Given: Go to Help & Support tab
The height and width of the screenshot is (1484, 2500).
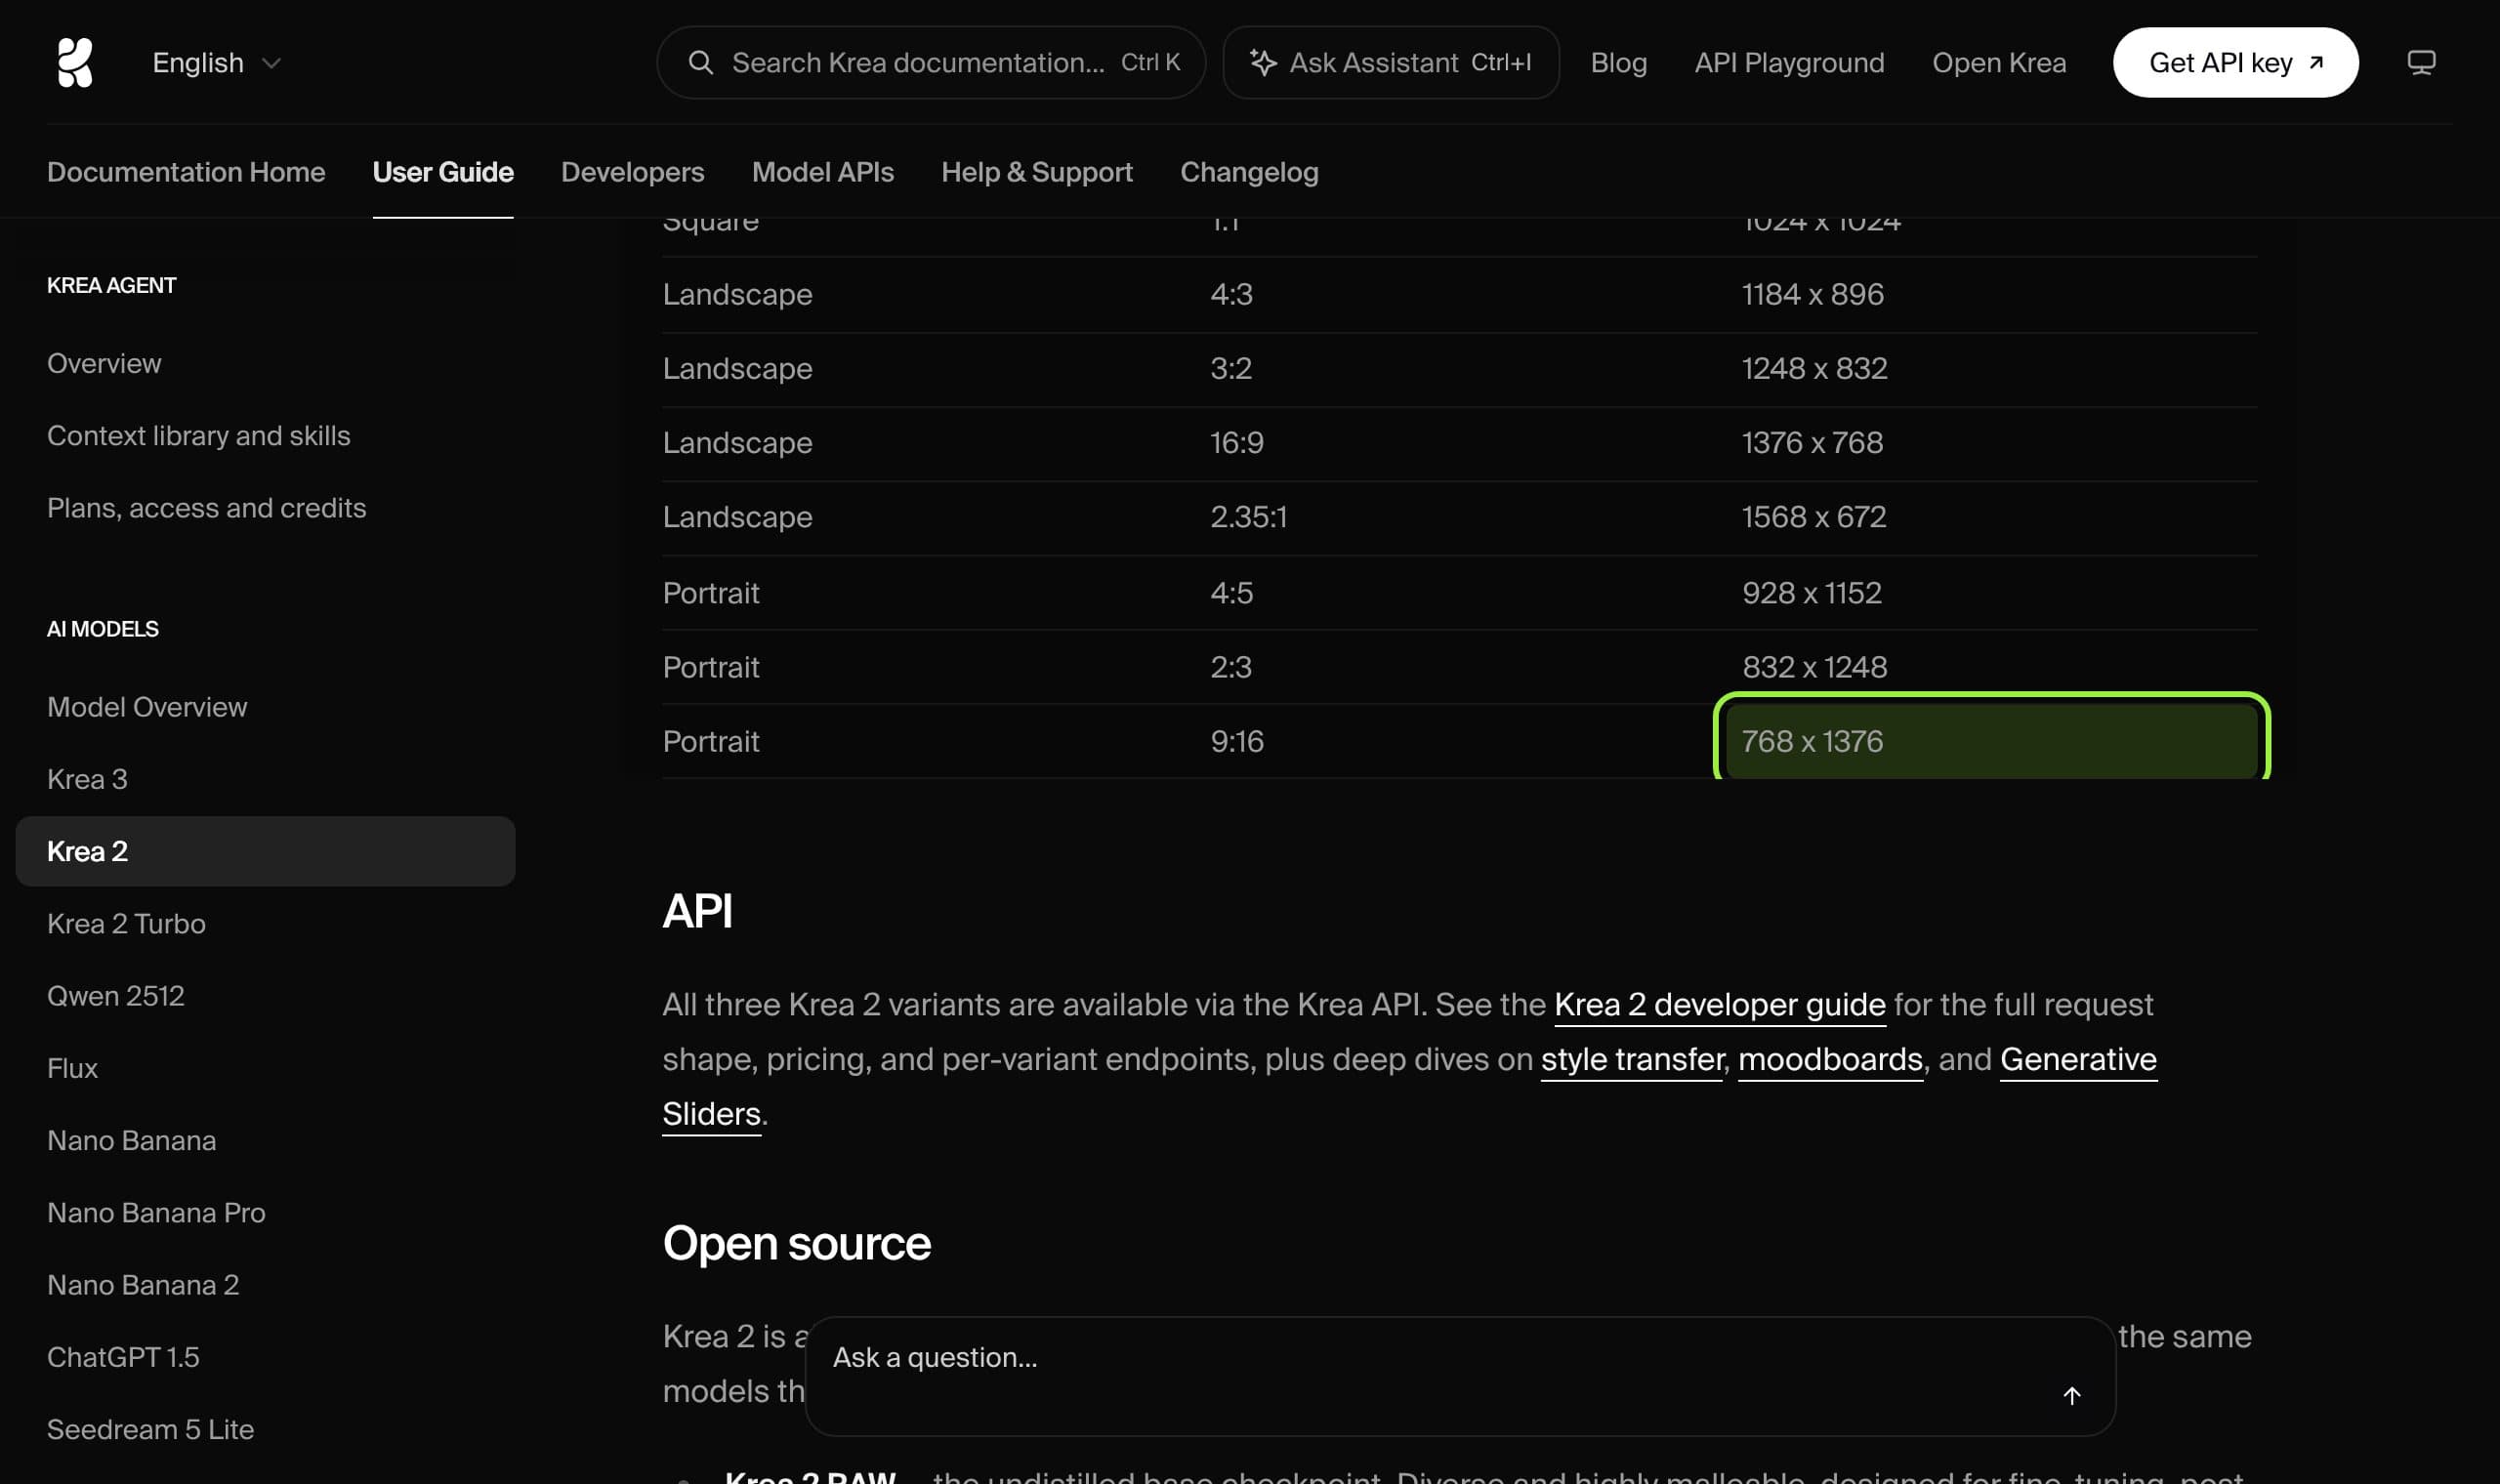Looking at the screenshot, I should pos(1037,172).
